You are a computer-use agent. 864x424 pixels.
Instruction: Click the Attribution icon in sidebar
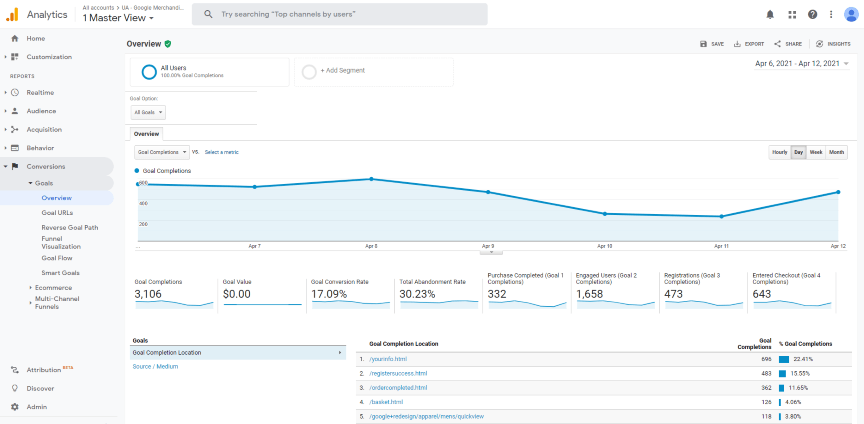15,370
